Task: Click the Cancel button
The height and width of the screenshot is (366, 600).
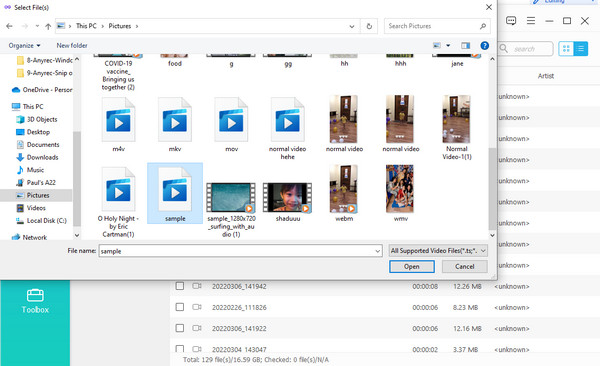Action: (465, 266)
